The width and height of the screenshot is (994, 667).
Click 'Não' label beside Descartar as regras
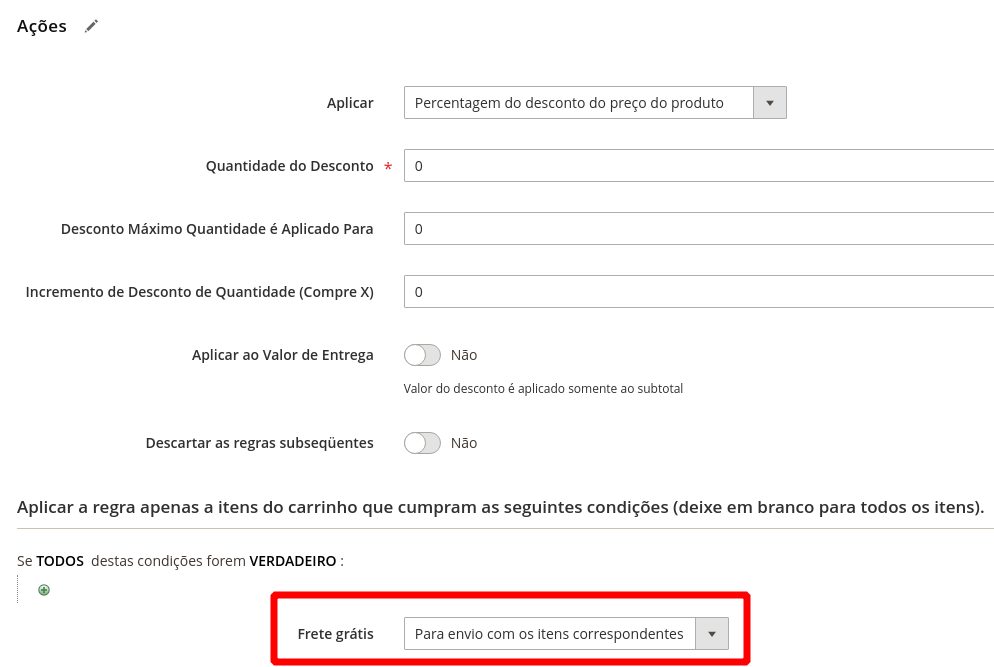[464, 443]
